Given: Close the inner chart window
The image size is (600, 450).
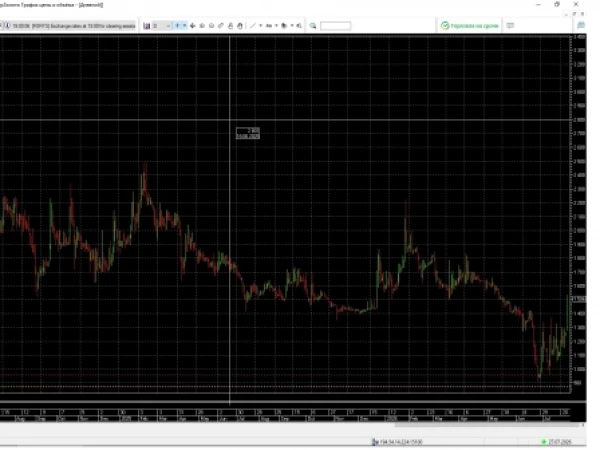Looking at the screenshot, I should pos(582,14).
